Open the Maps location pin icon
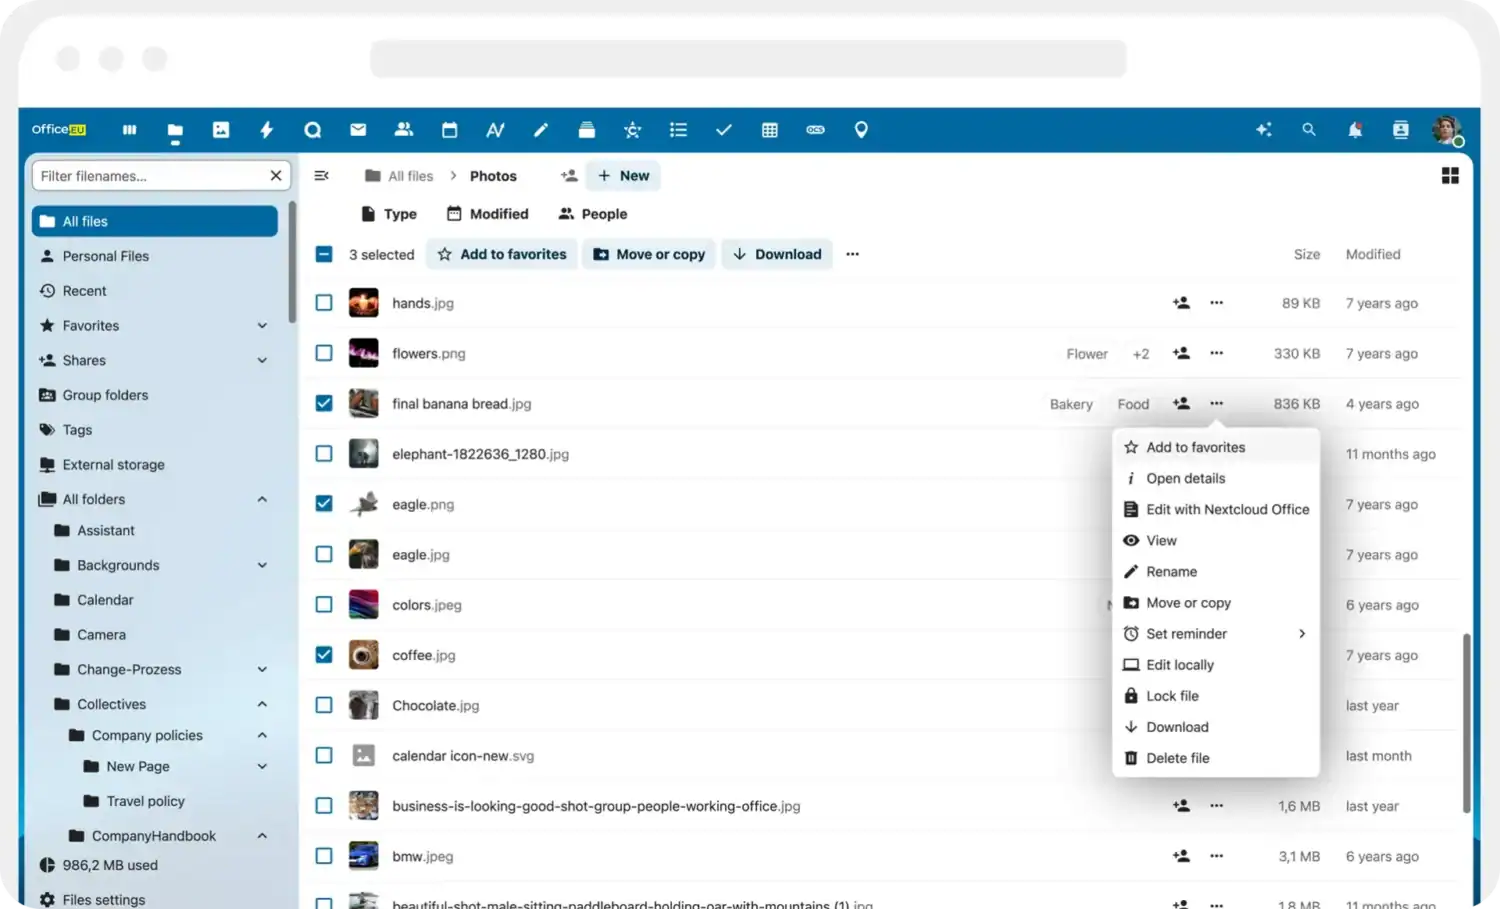 click(x=861, y=130)
